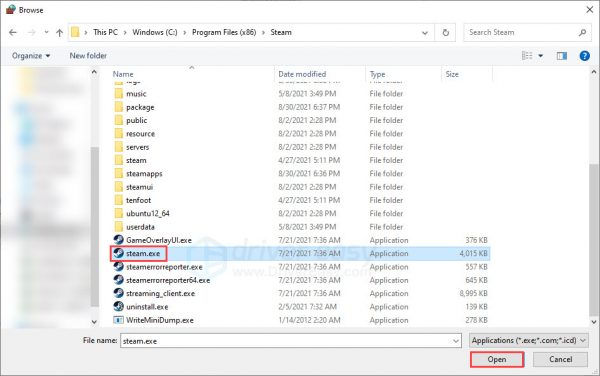
Task: Expand the address bar history dropdown
Action: [425, 33]
